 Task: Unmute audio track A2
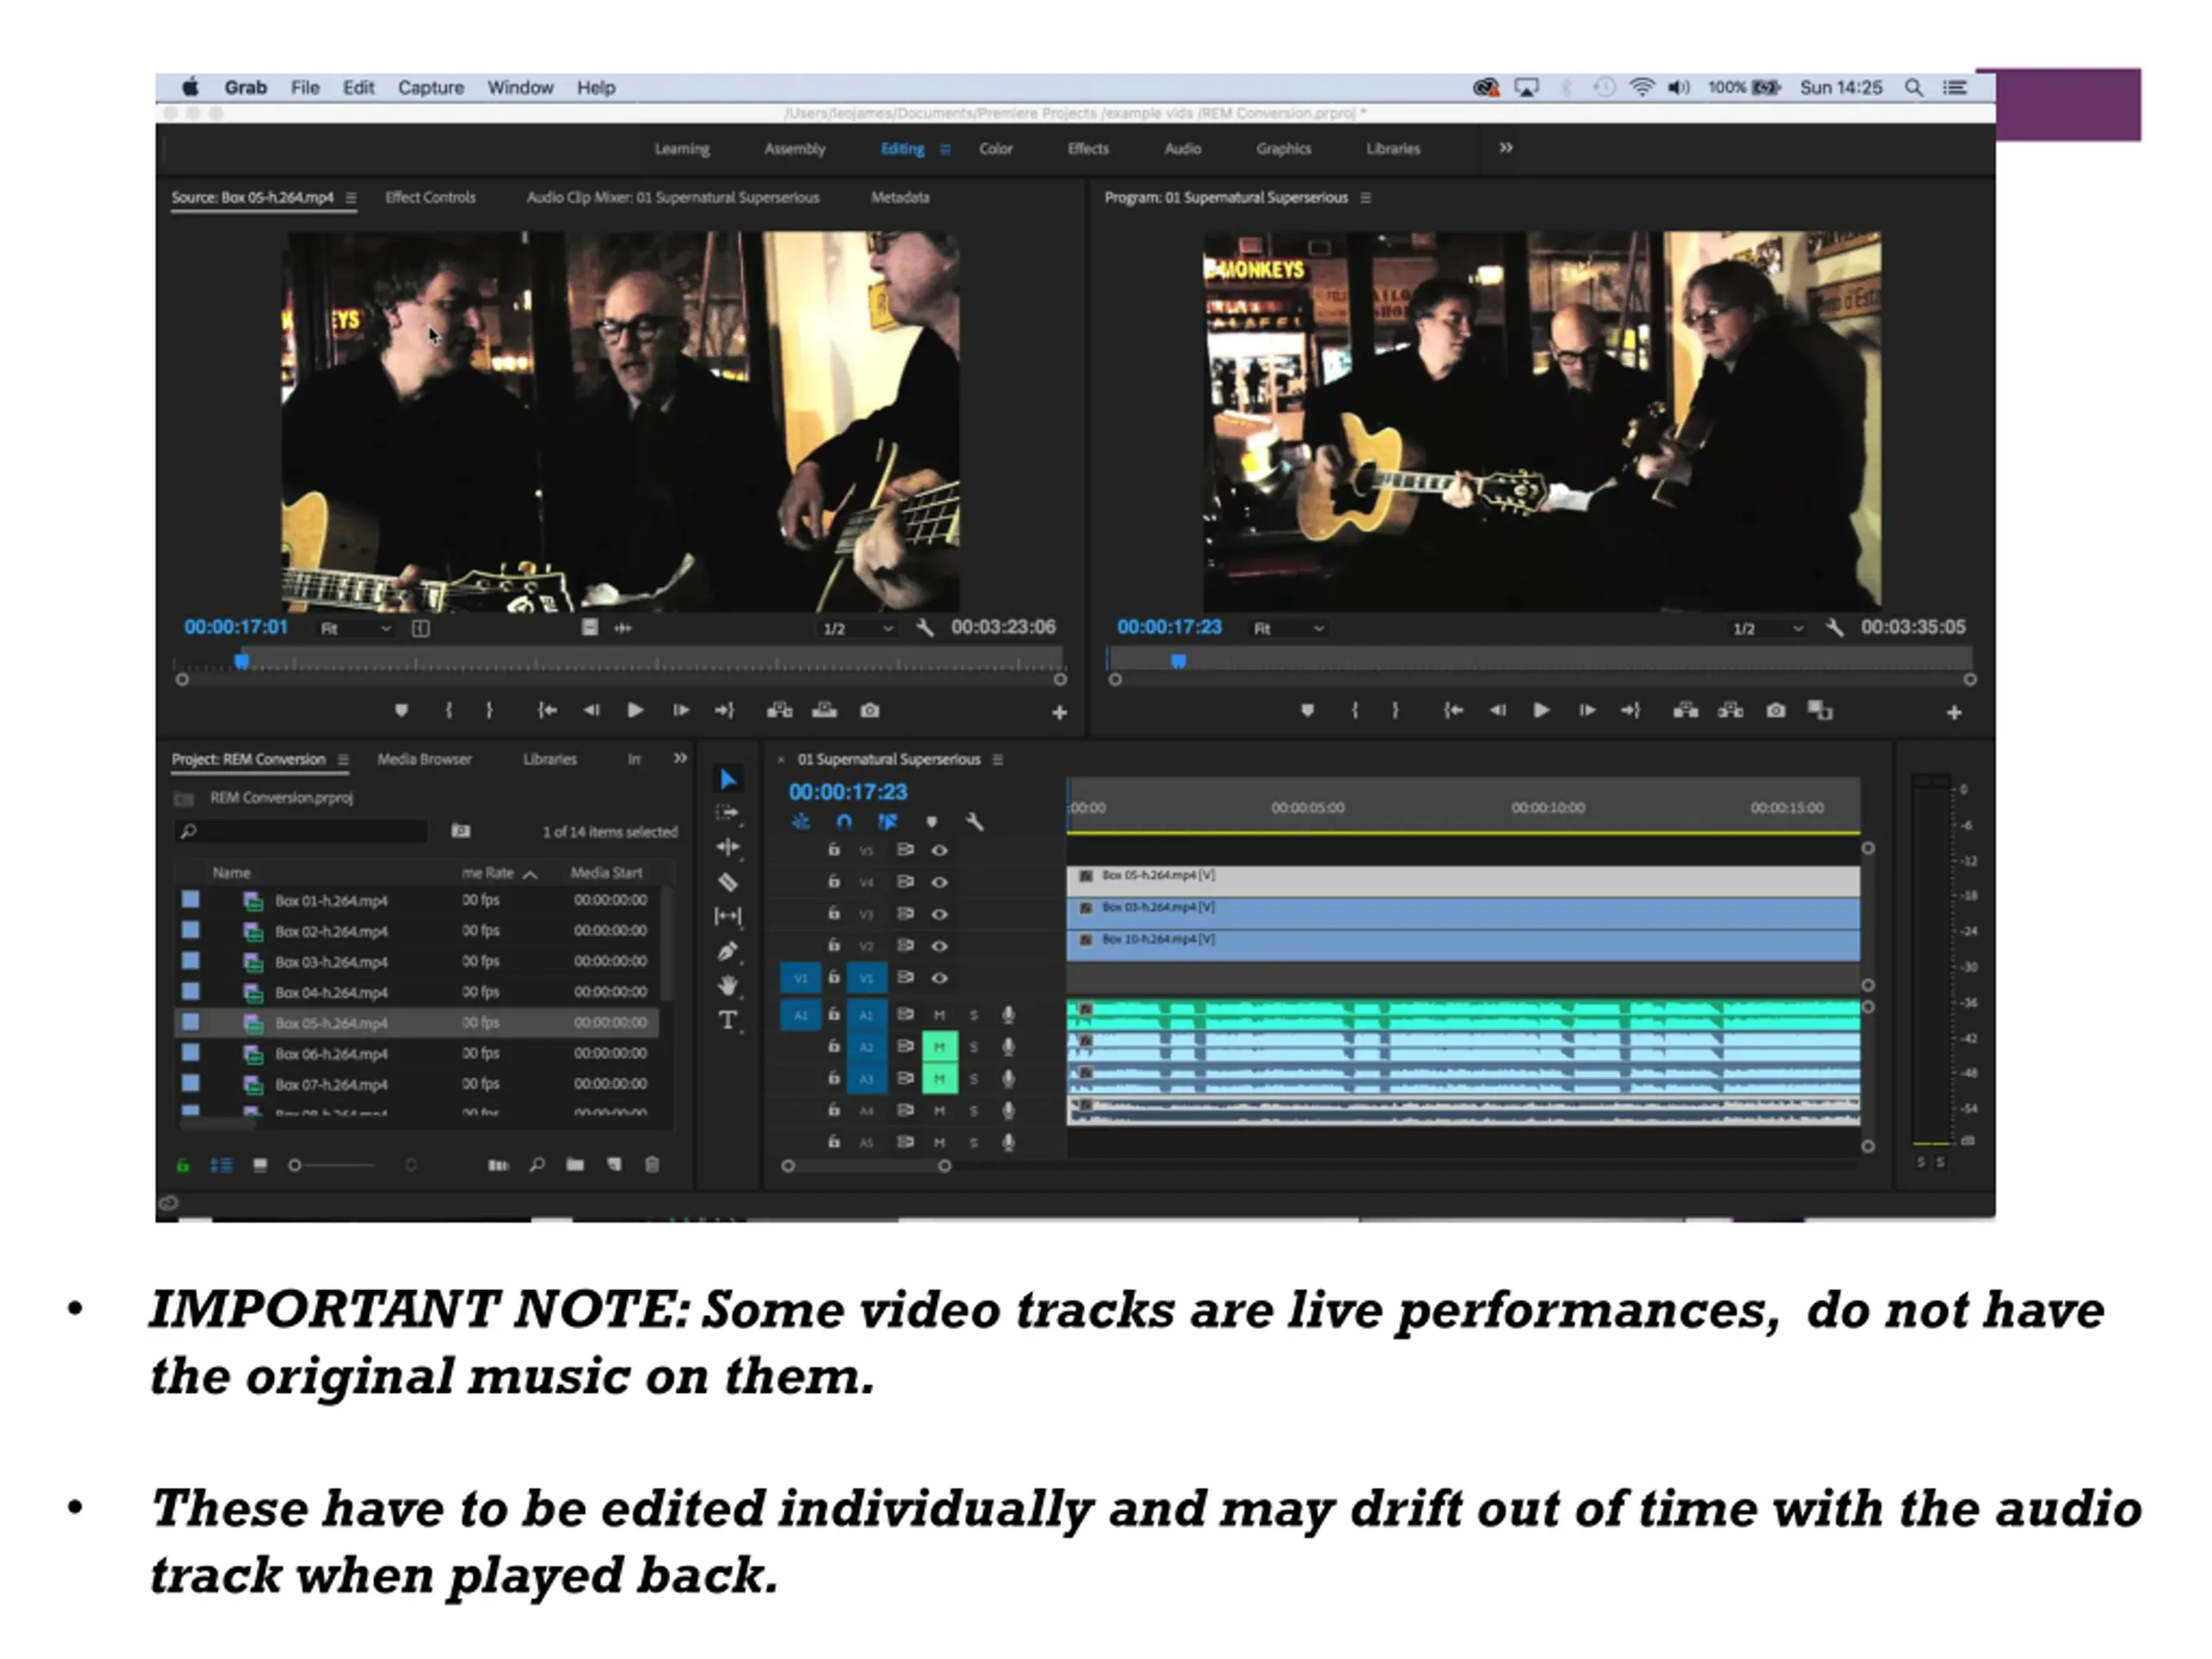pyautogui.click(x=939, y=1047)
